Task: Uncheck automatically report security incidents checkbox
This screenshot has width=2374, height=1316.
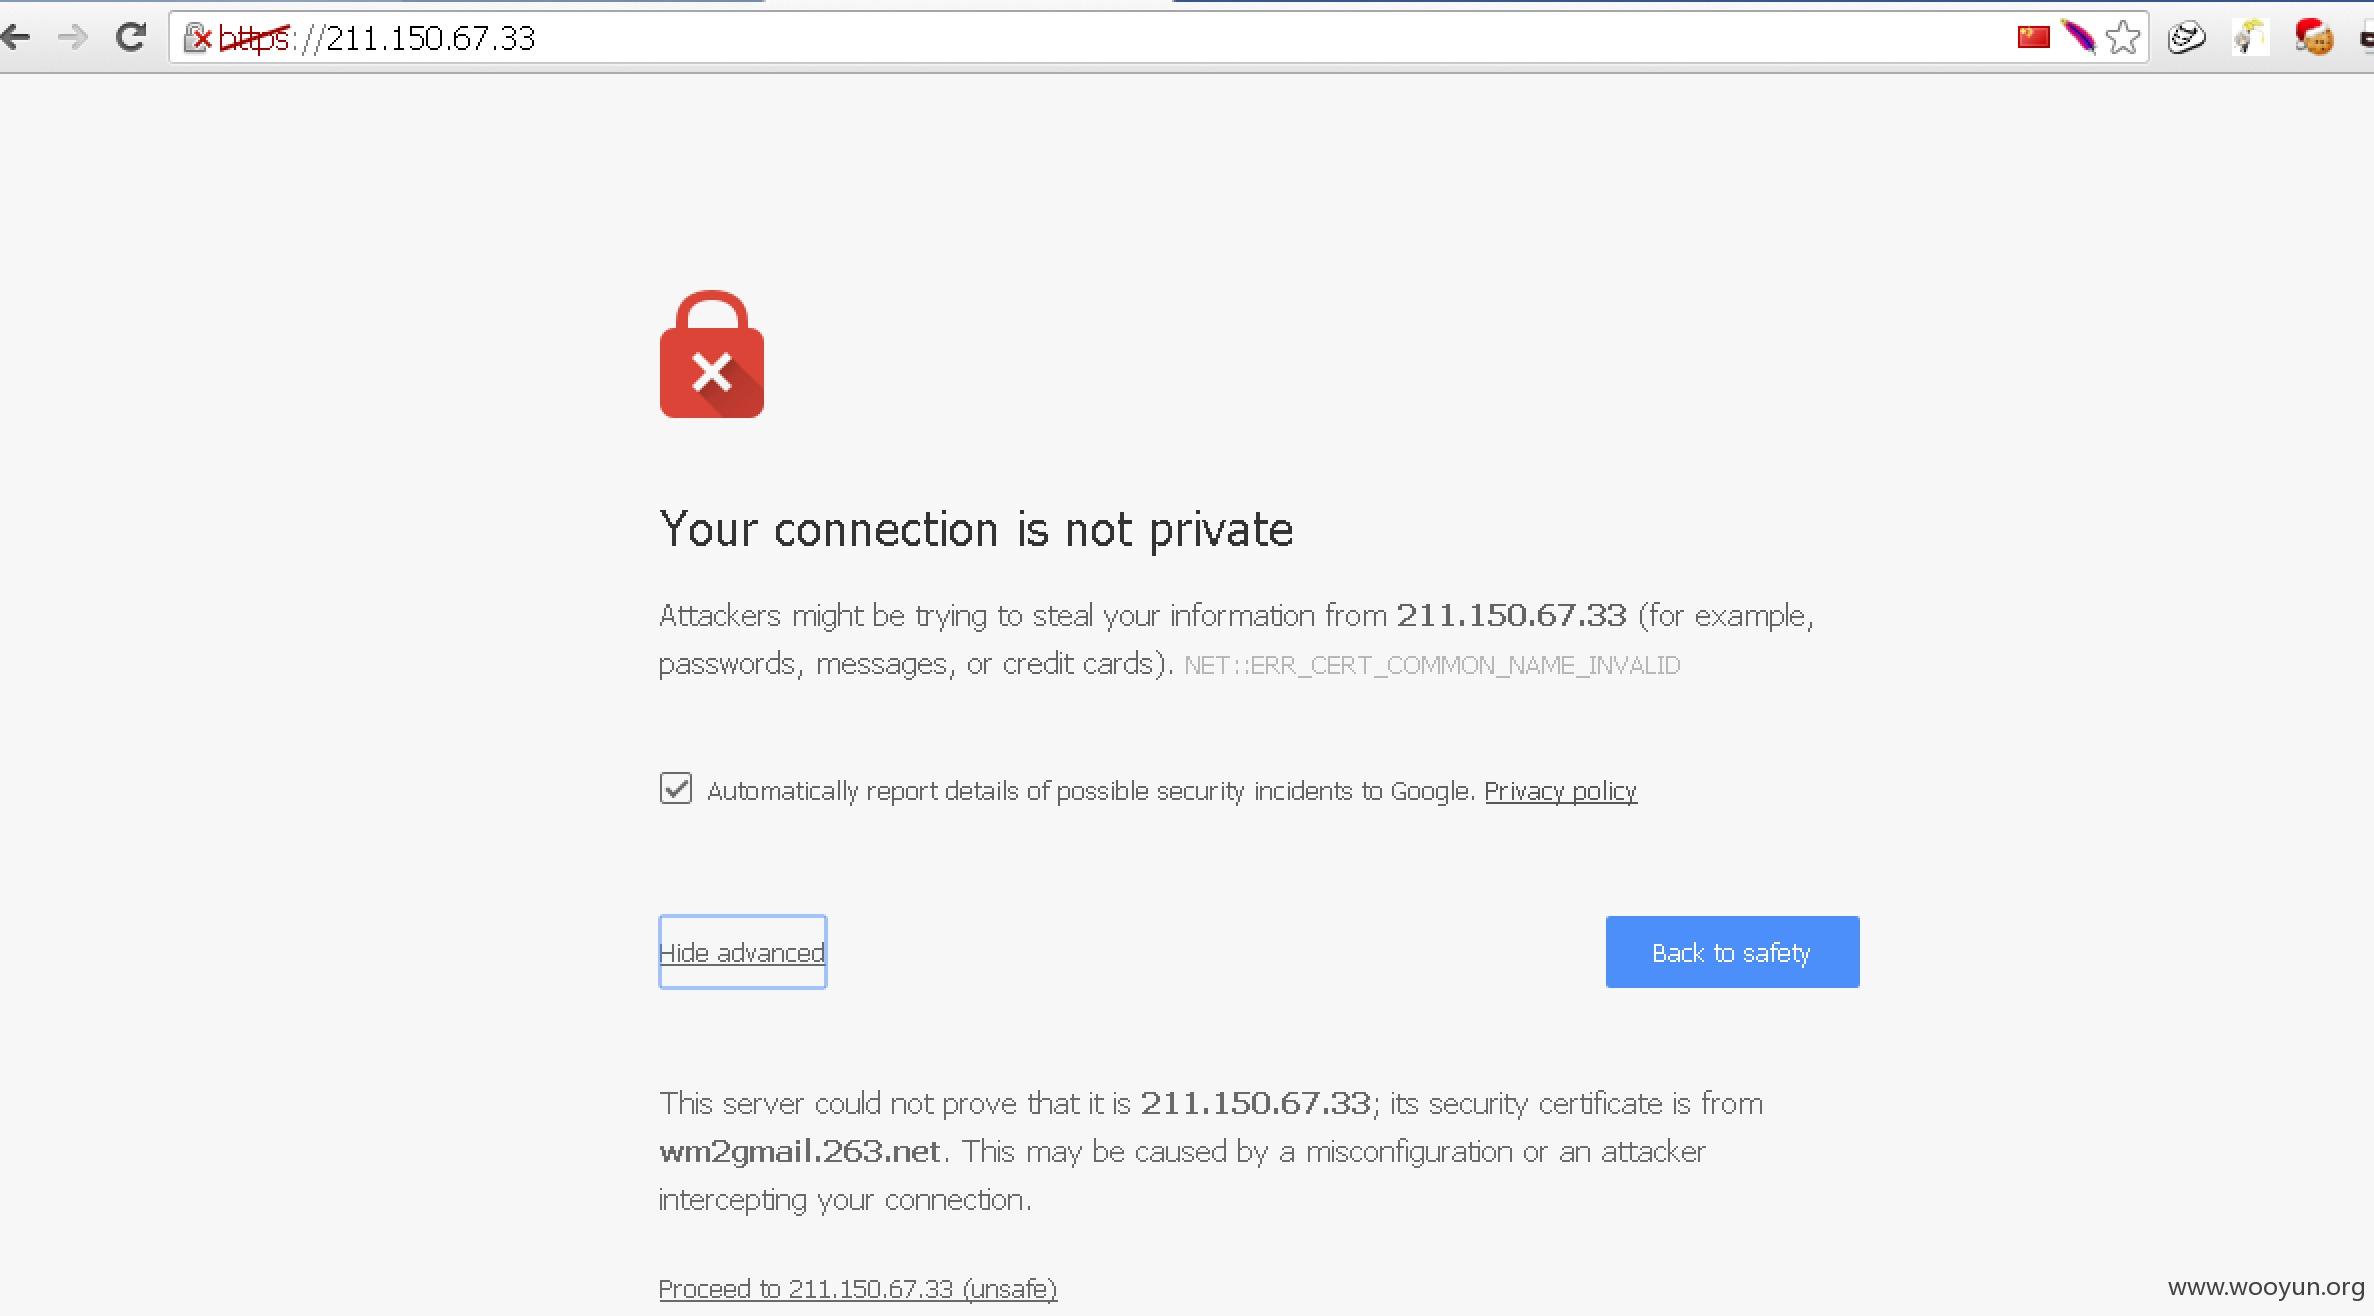Action: [x=675, y=788]
